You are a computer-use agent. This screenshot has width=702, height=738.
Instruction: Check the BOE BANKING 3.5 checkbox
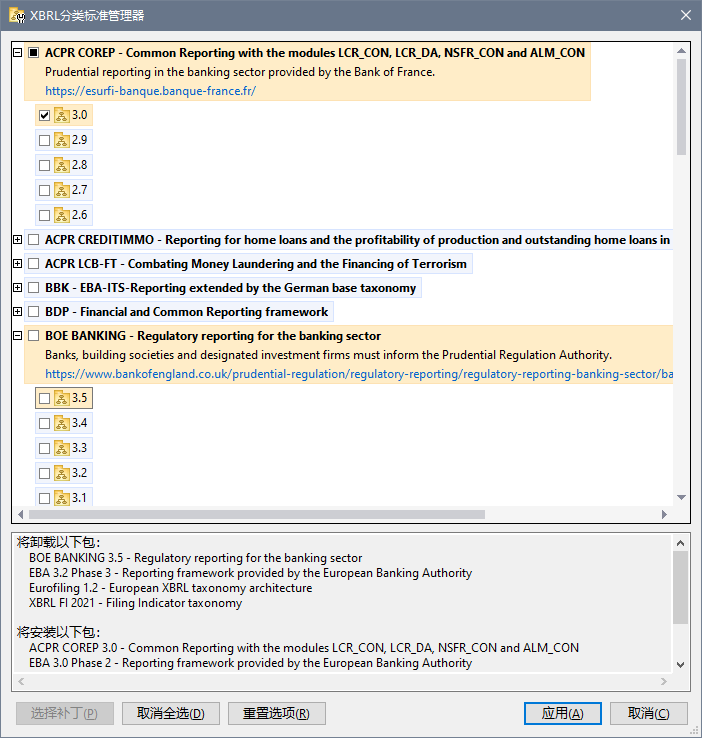[44, 398]
